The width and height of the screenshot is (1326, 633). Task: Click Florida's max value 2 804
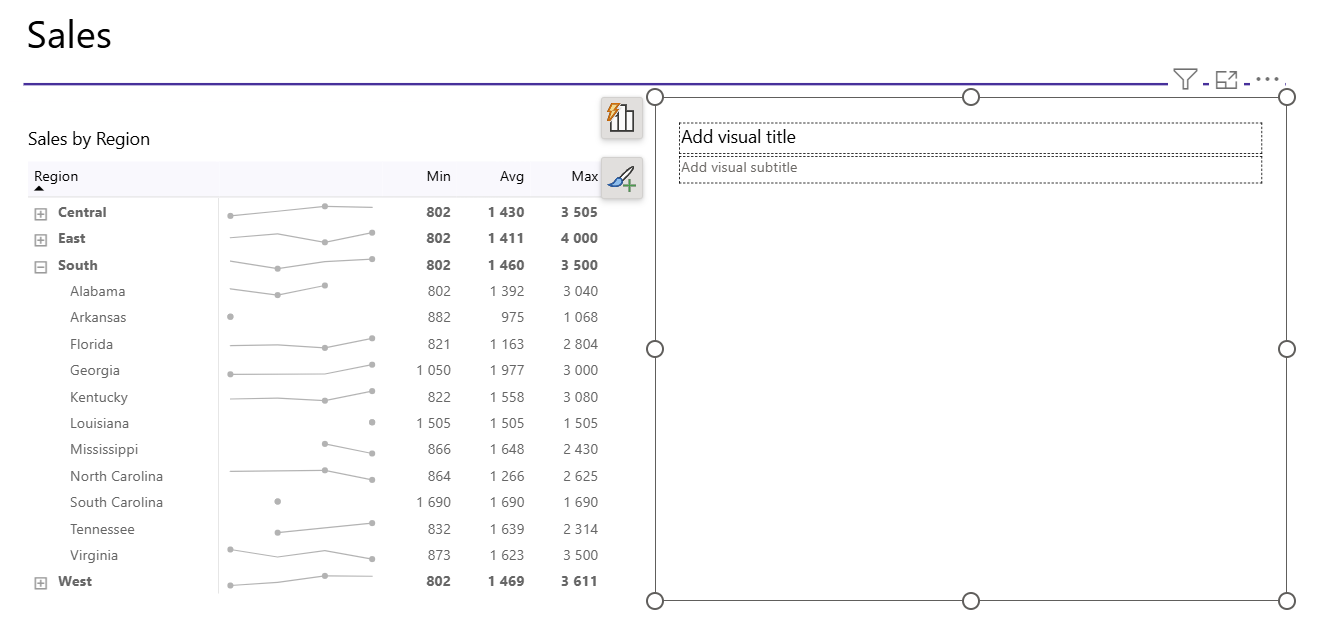(x=580, y=344)
